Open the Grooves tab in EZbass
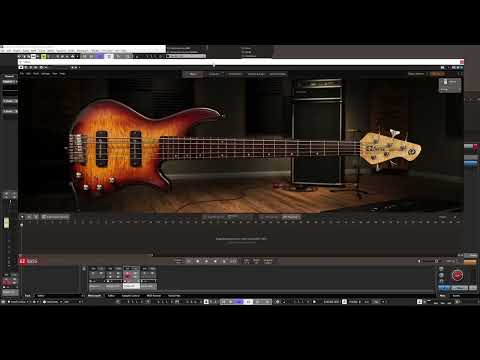This screenshot has height=360, width=480. (x=214, y=74)
